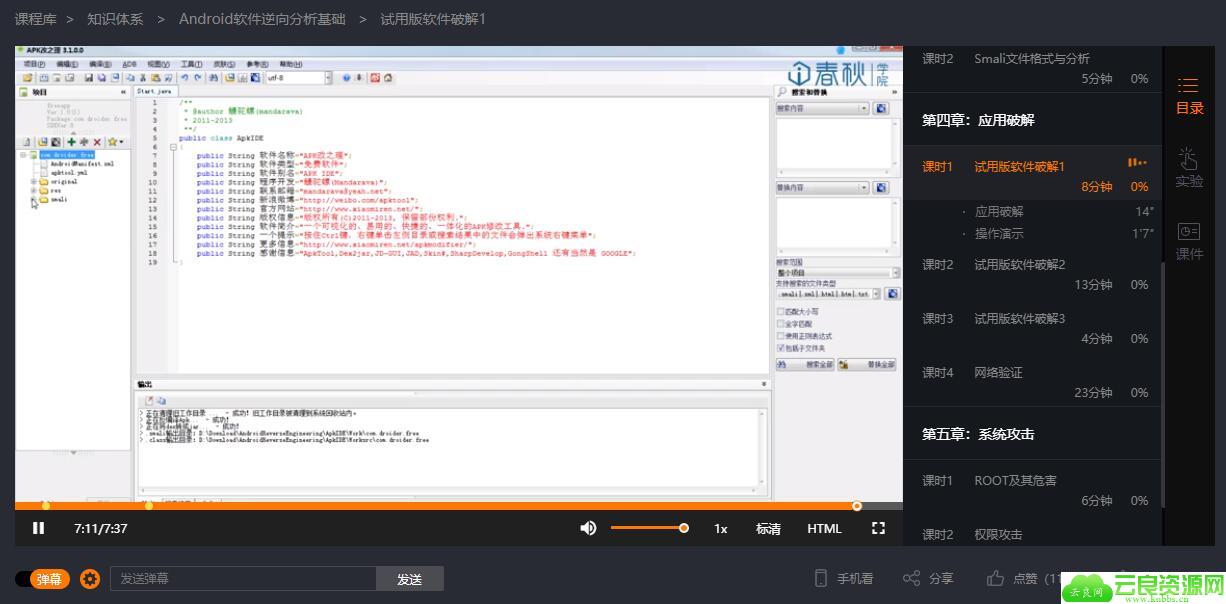This screenshot has height=604, width=1226.
Task: Open the 1x playback speed menu
Action: 720,528
